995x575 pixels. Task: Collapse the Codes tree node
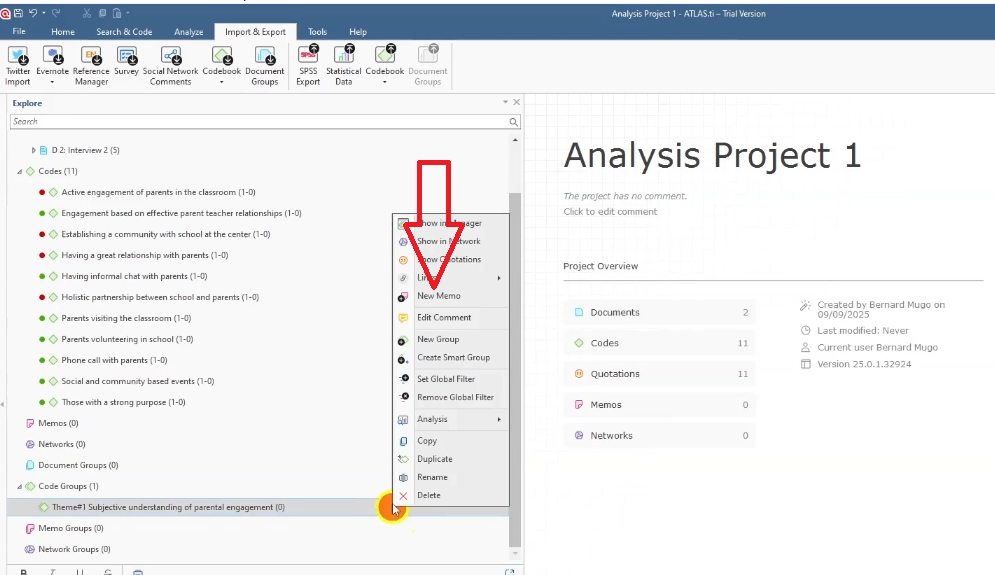pos(19,171)
